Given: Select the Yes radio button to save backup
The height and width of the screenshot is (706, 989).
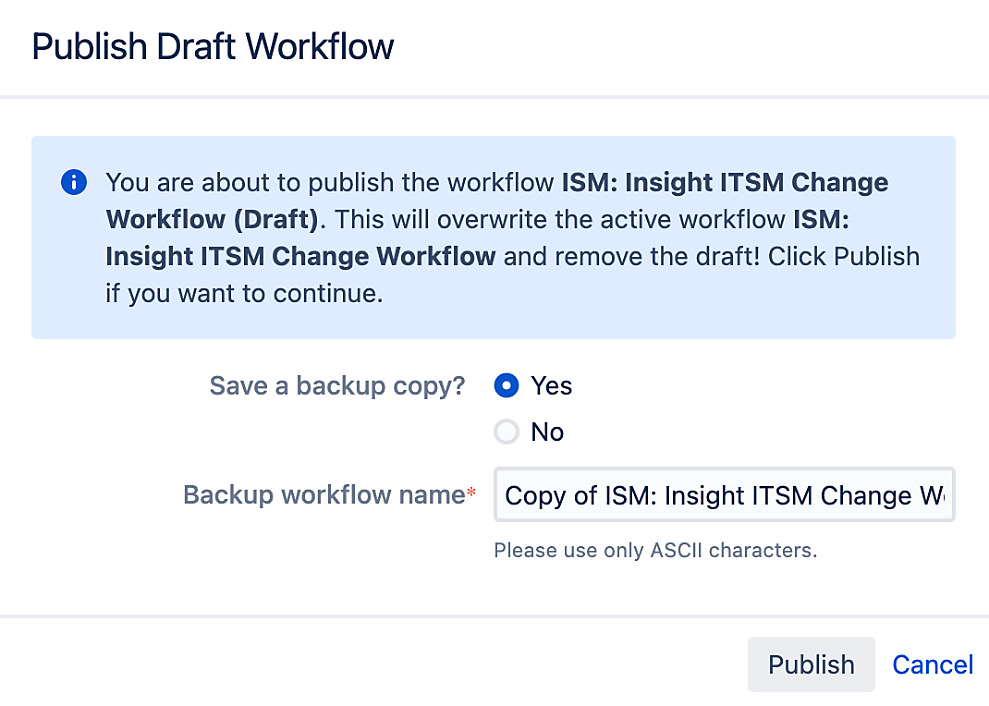Looking at the screenshot, I should 507,385.
